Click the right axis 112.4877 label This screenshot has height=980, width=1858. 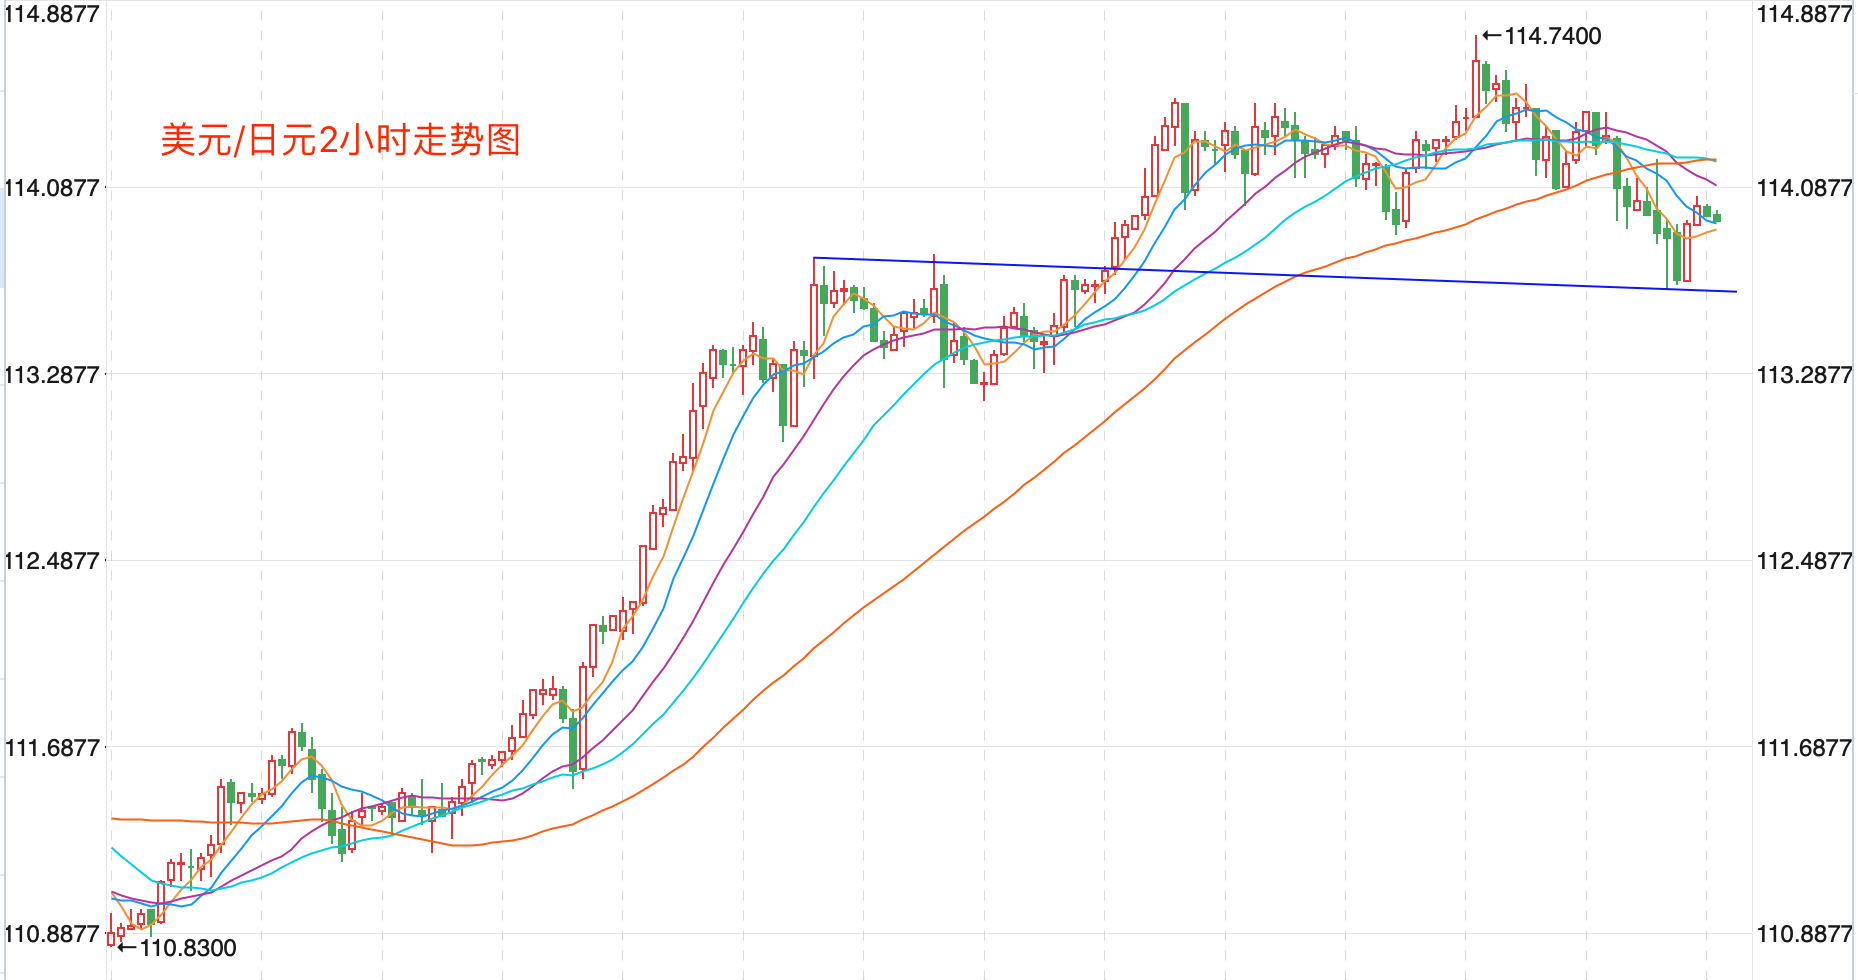pos(1804,561)
